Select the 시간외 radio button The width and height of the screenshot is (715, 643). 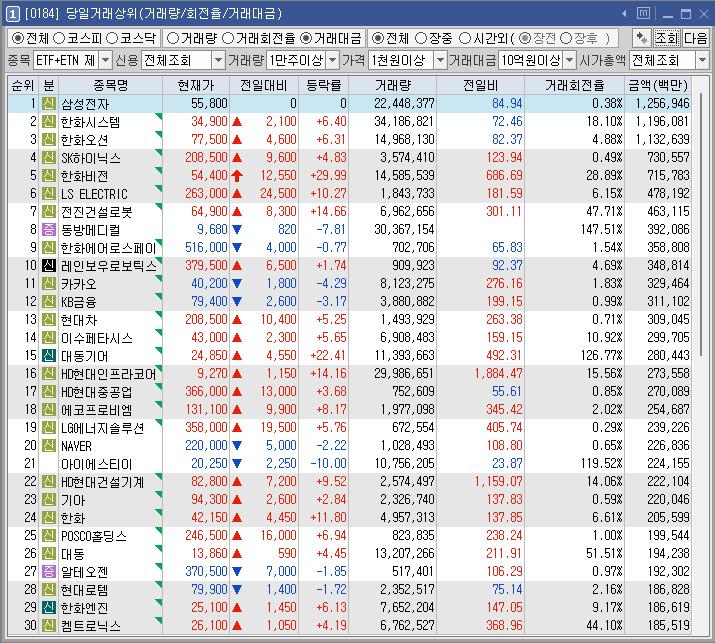[x=464, y=38]
